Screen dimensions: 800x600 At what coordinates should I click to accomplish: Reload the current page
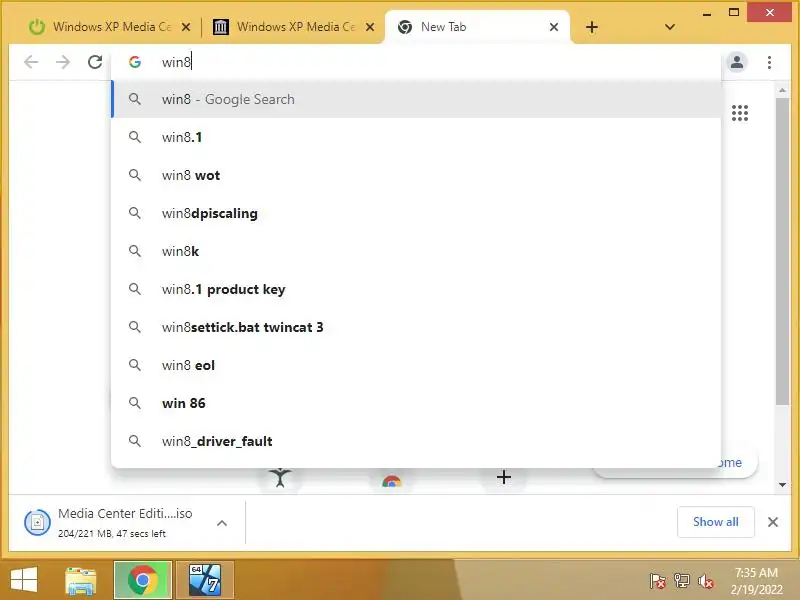coord(95,62)
